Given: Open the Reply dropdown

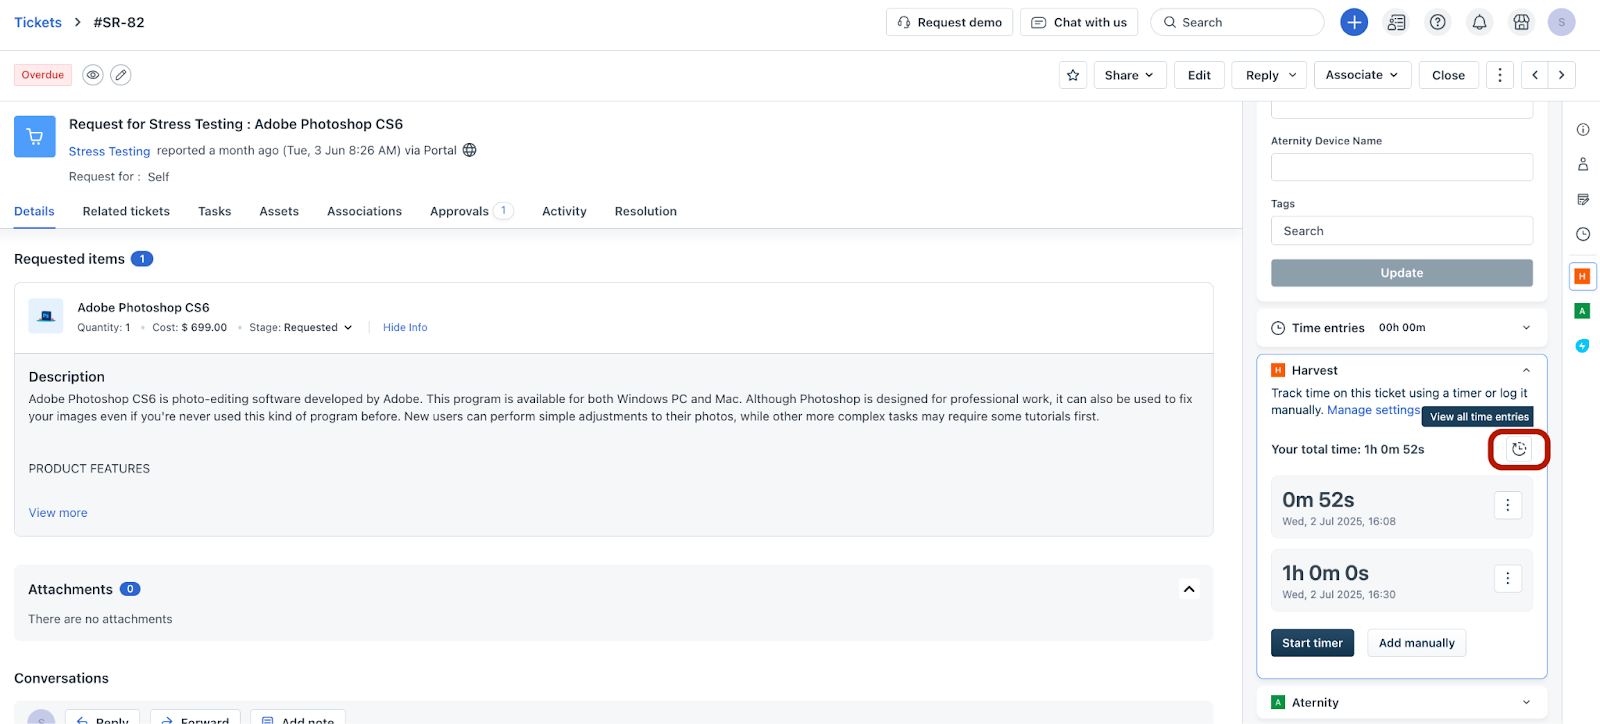Looking at the screenshot, I should click(1271, 75).
